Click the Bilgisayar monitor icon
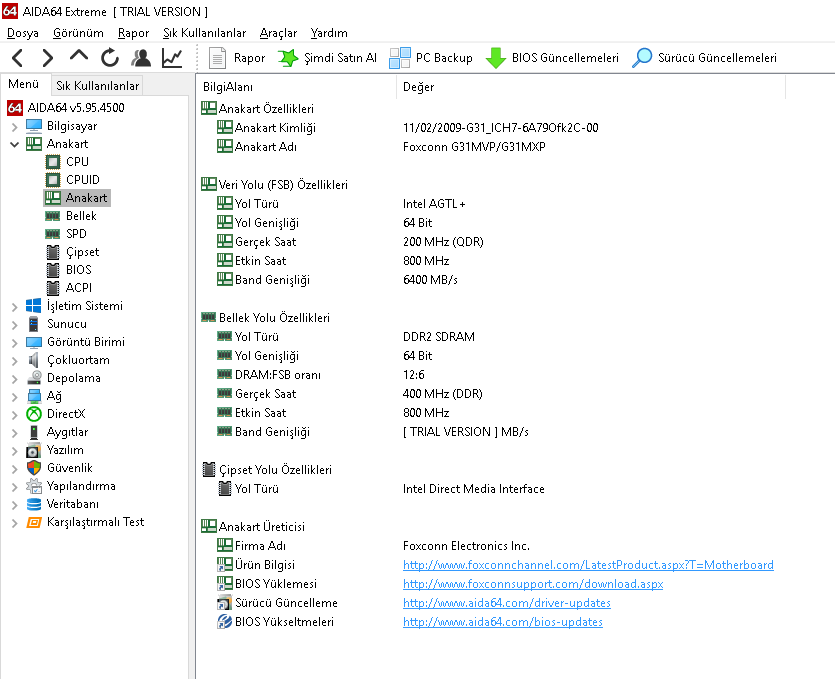 tap(34, 126)
